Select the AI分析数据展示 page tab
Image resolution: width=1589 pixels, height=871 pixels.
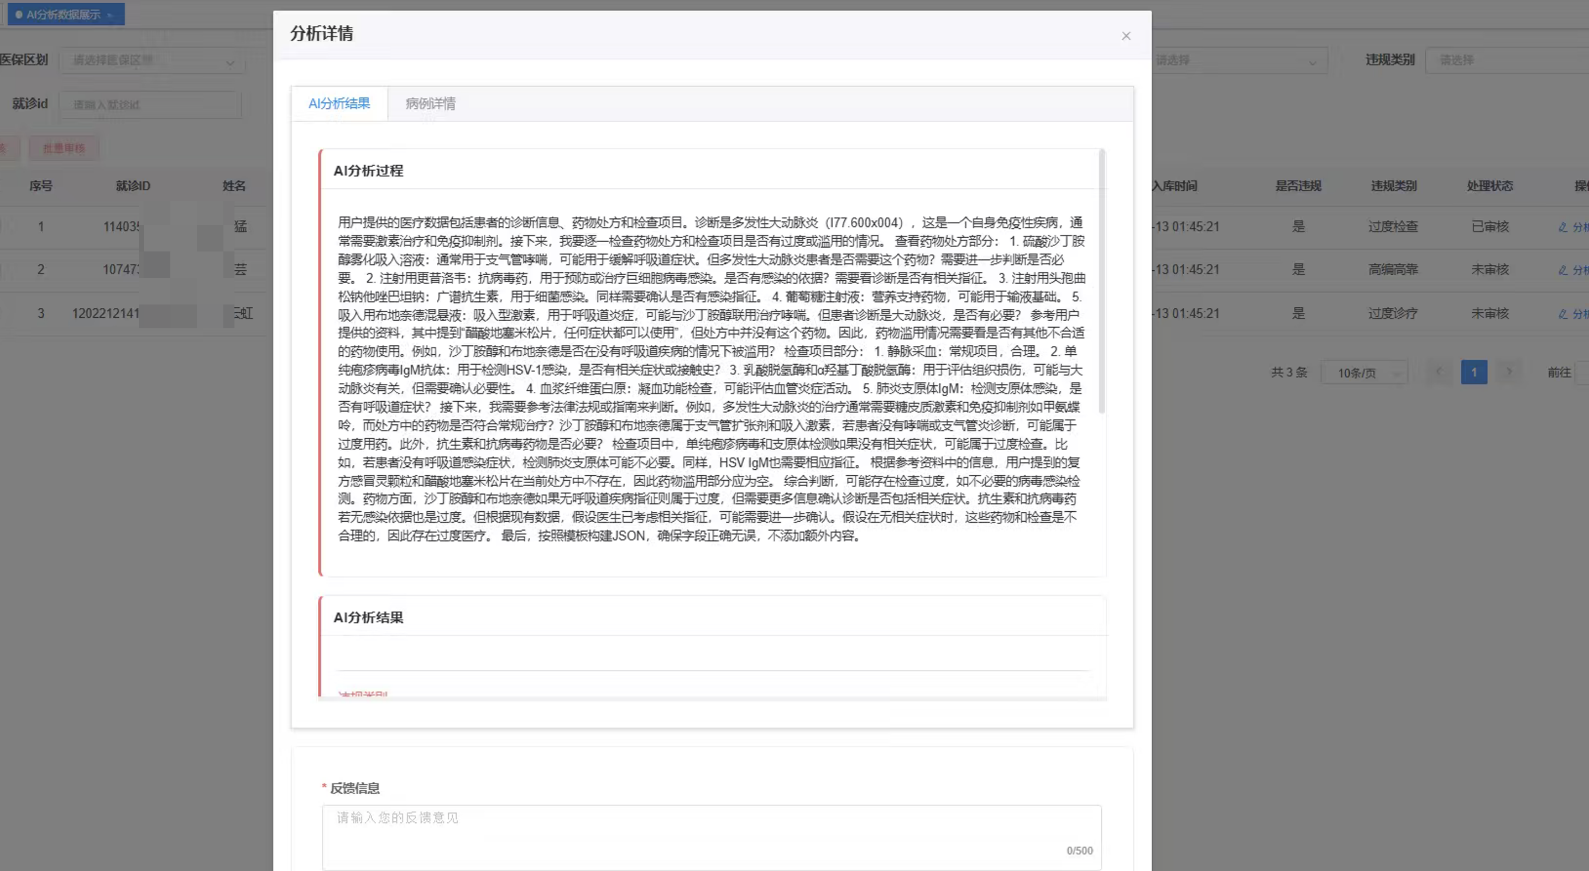[x=64, y=14]
